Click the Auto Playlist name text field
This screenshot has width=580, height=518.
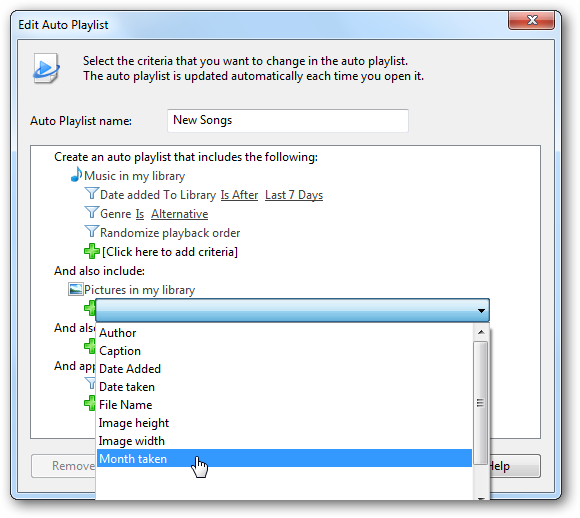pos(288,121)
